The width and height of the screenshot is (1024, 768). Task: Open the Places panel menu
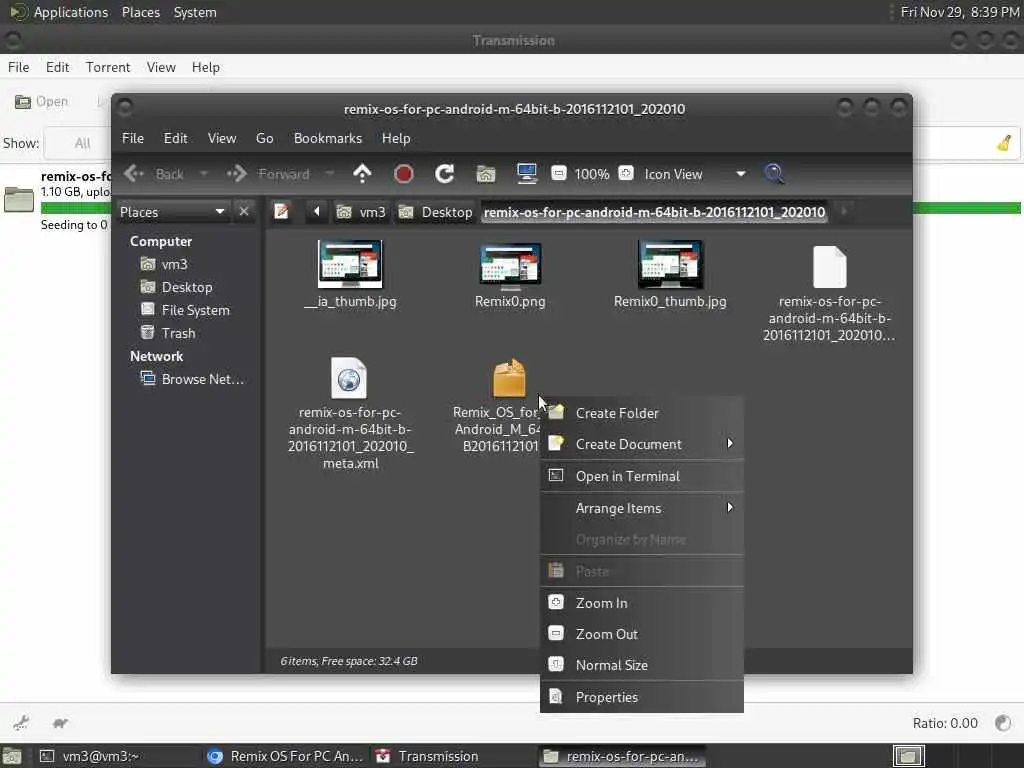[x=140, y=12]
